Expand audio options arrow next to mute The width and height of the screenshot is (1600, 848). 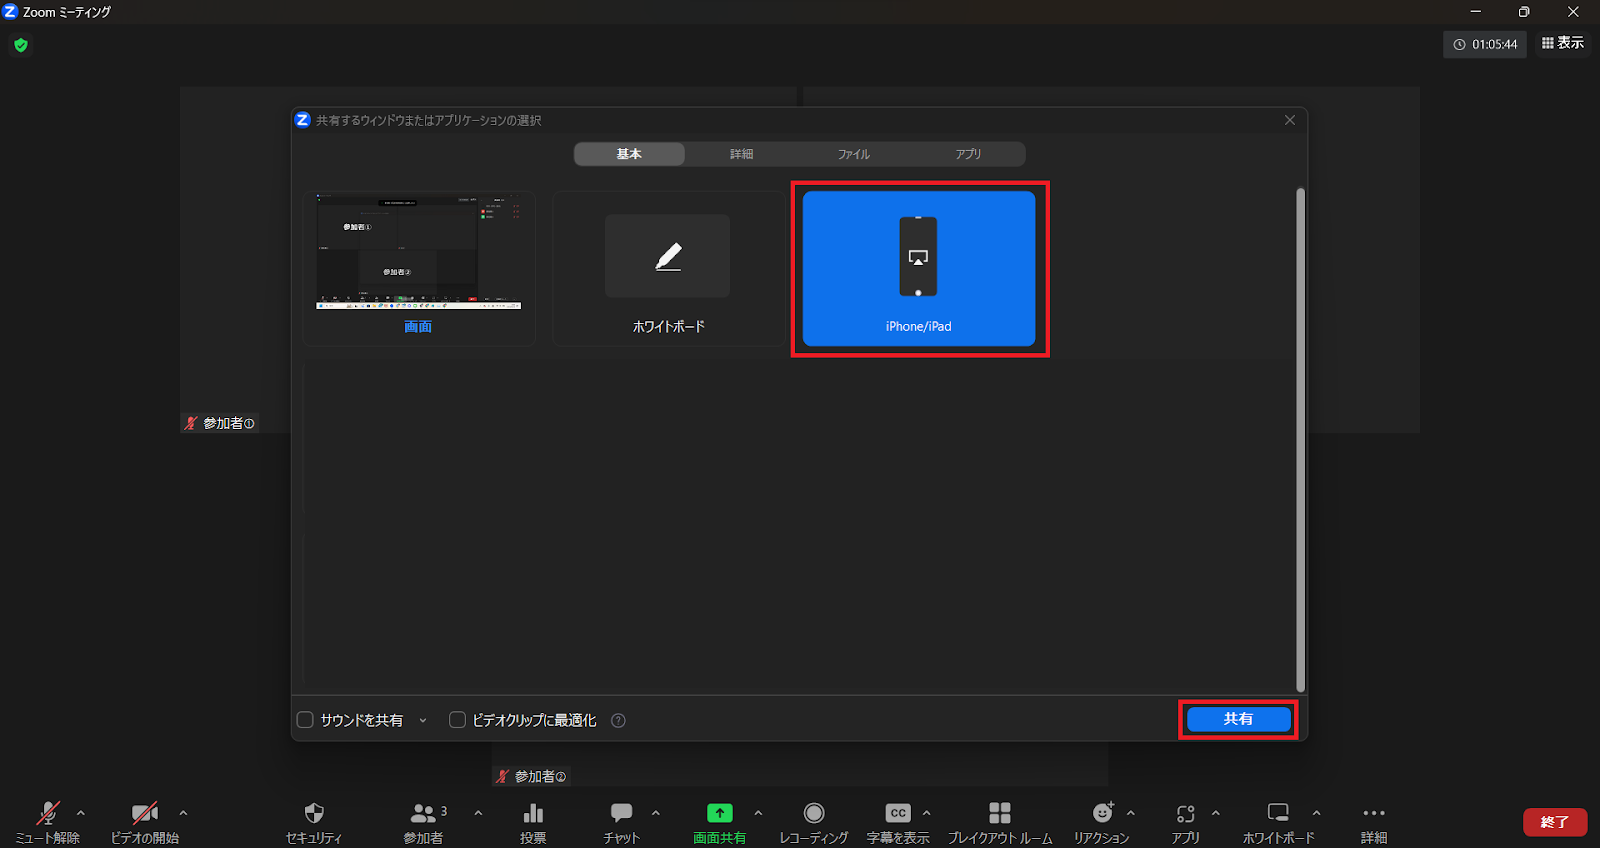click(x=81, y=813)
